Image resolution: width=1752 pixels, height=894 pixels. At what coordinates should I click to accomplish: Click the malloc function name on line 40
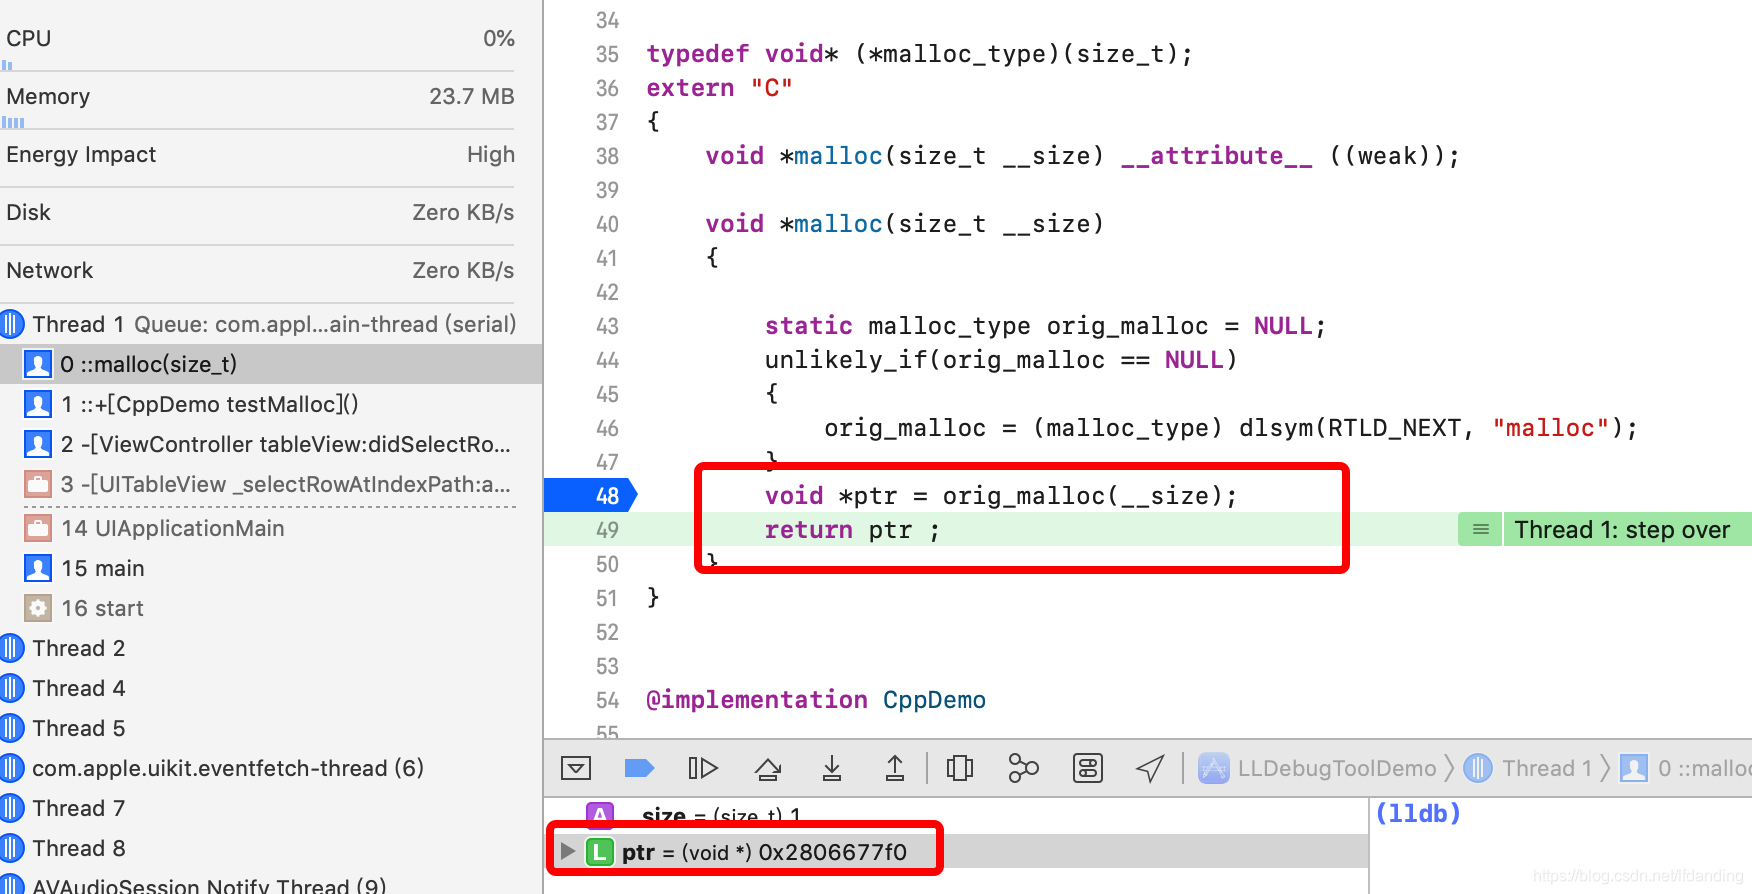point(838,224)
